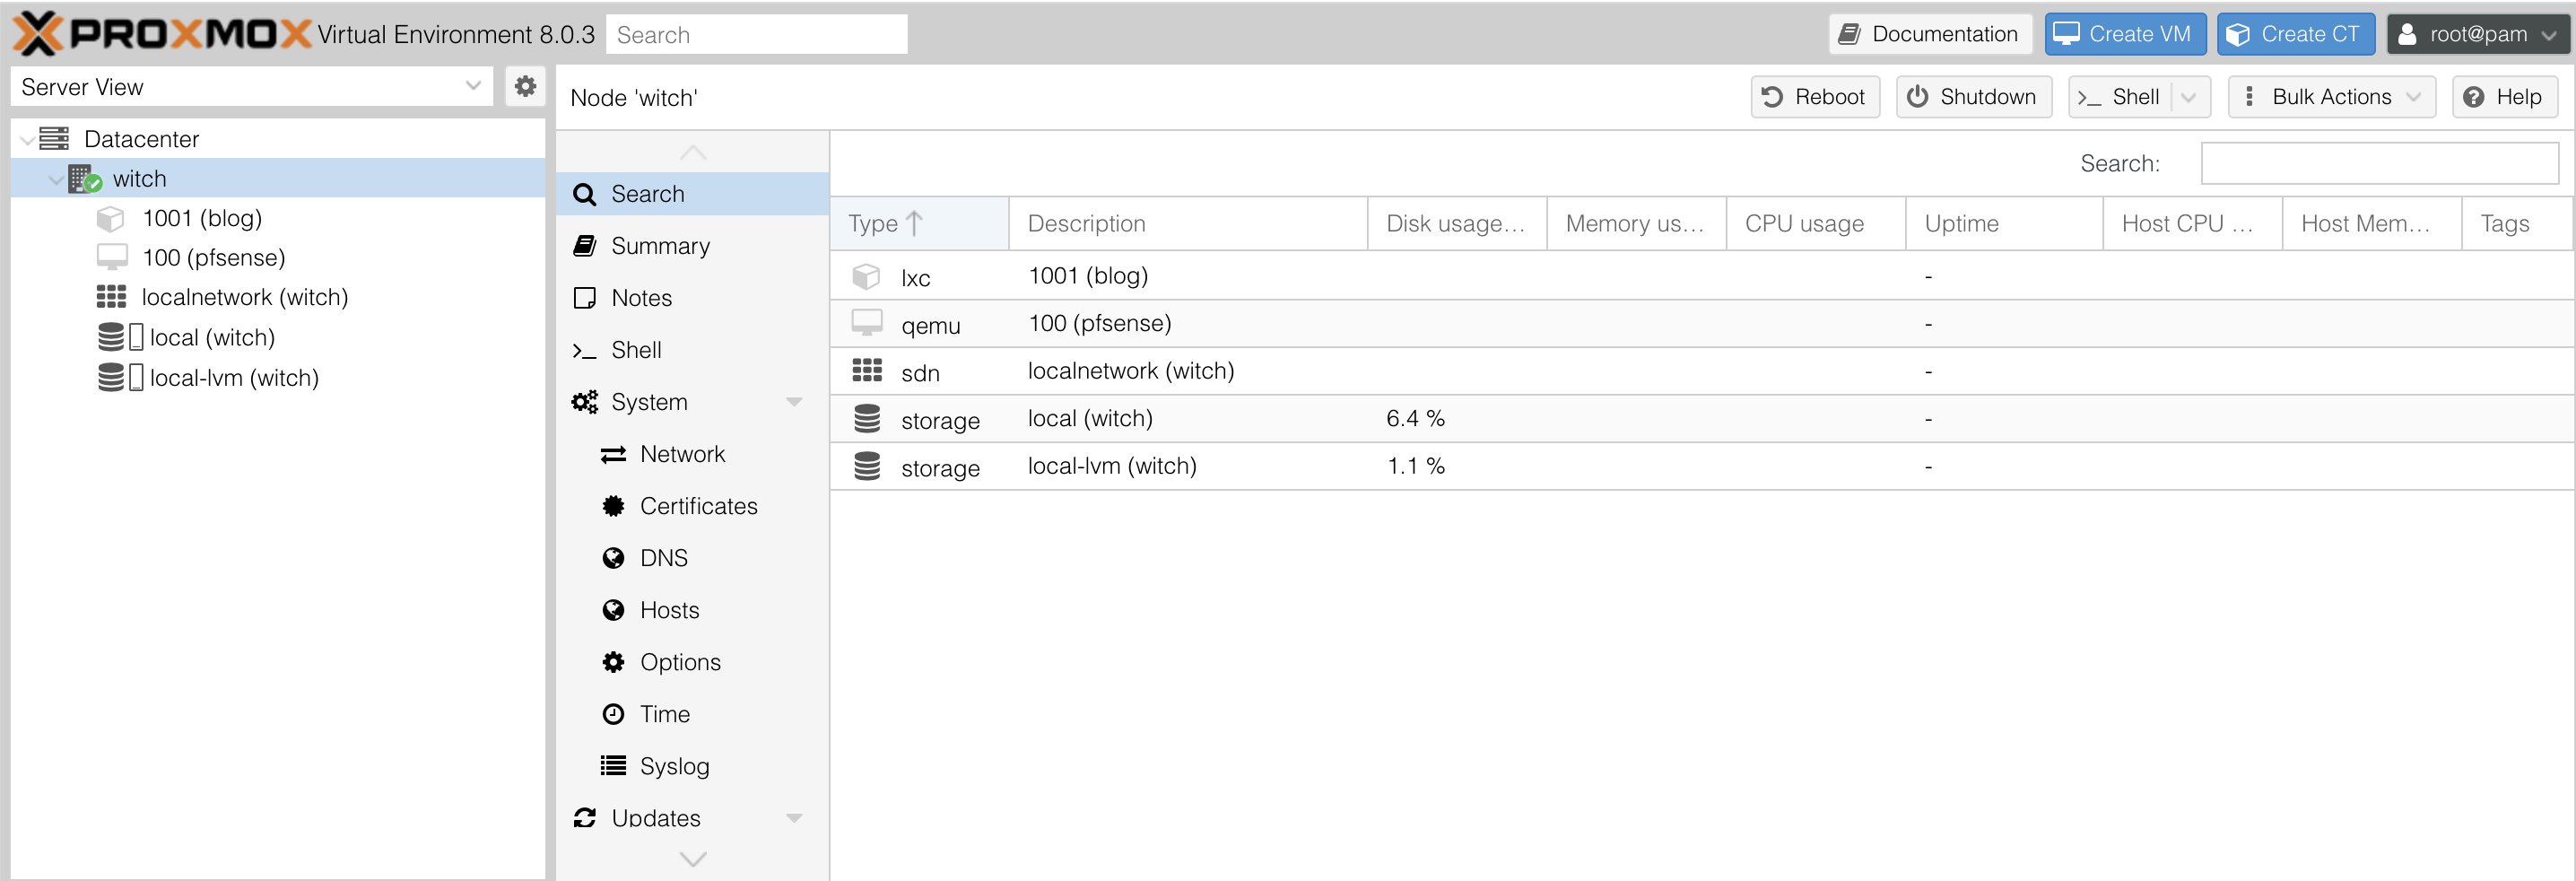This screenshot has width=2576, height=881.
Task: Collapse the witch node in tree
Action: point(56,180)
